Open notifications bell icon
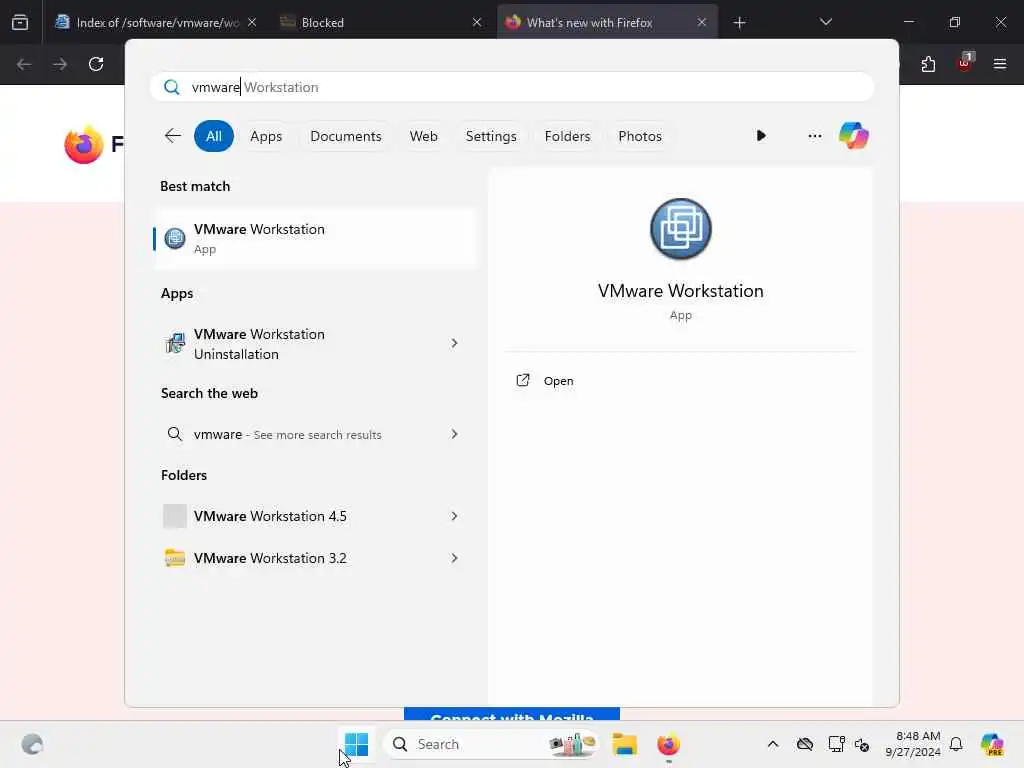The height and width of the screenshot is (768, 1024). [956, 744]
